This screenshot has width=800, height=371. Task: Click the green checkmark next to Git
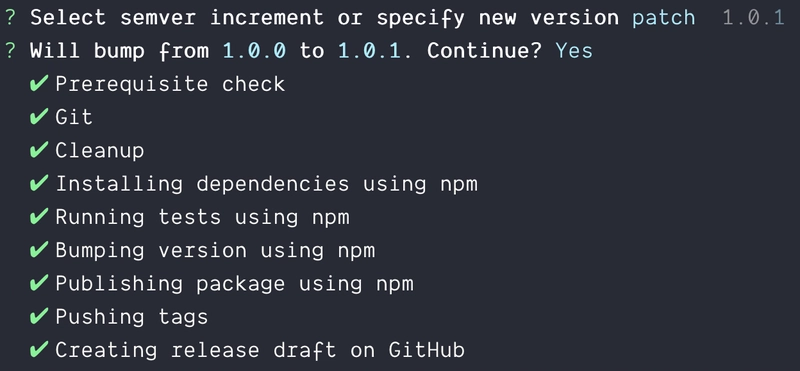(x=39, y=116)
